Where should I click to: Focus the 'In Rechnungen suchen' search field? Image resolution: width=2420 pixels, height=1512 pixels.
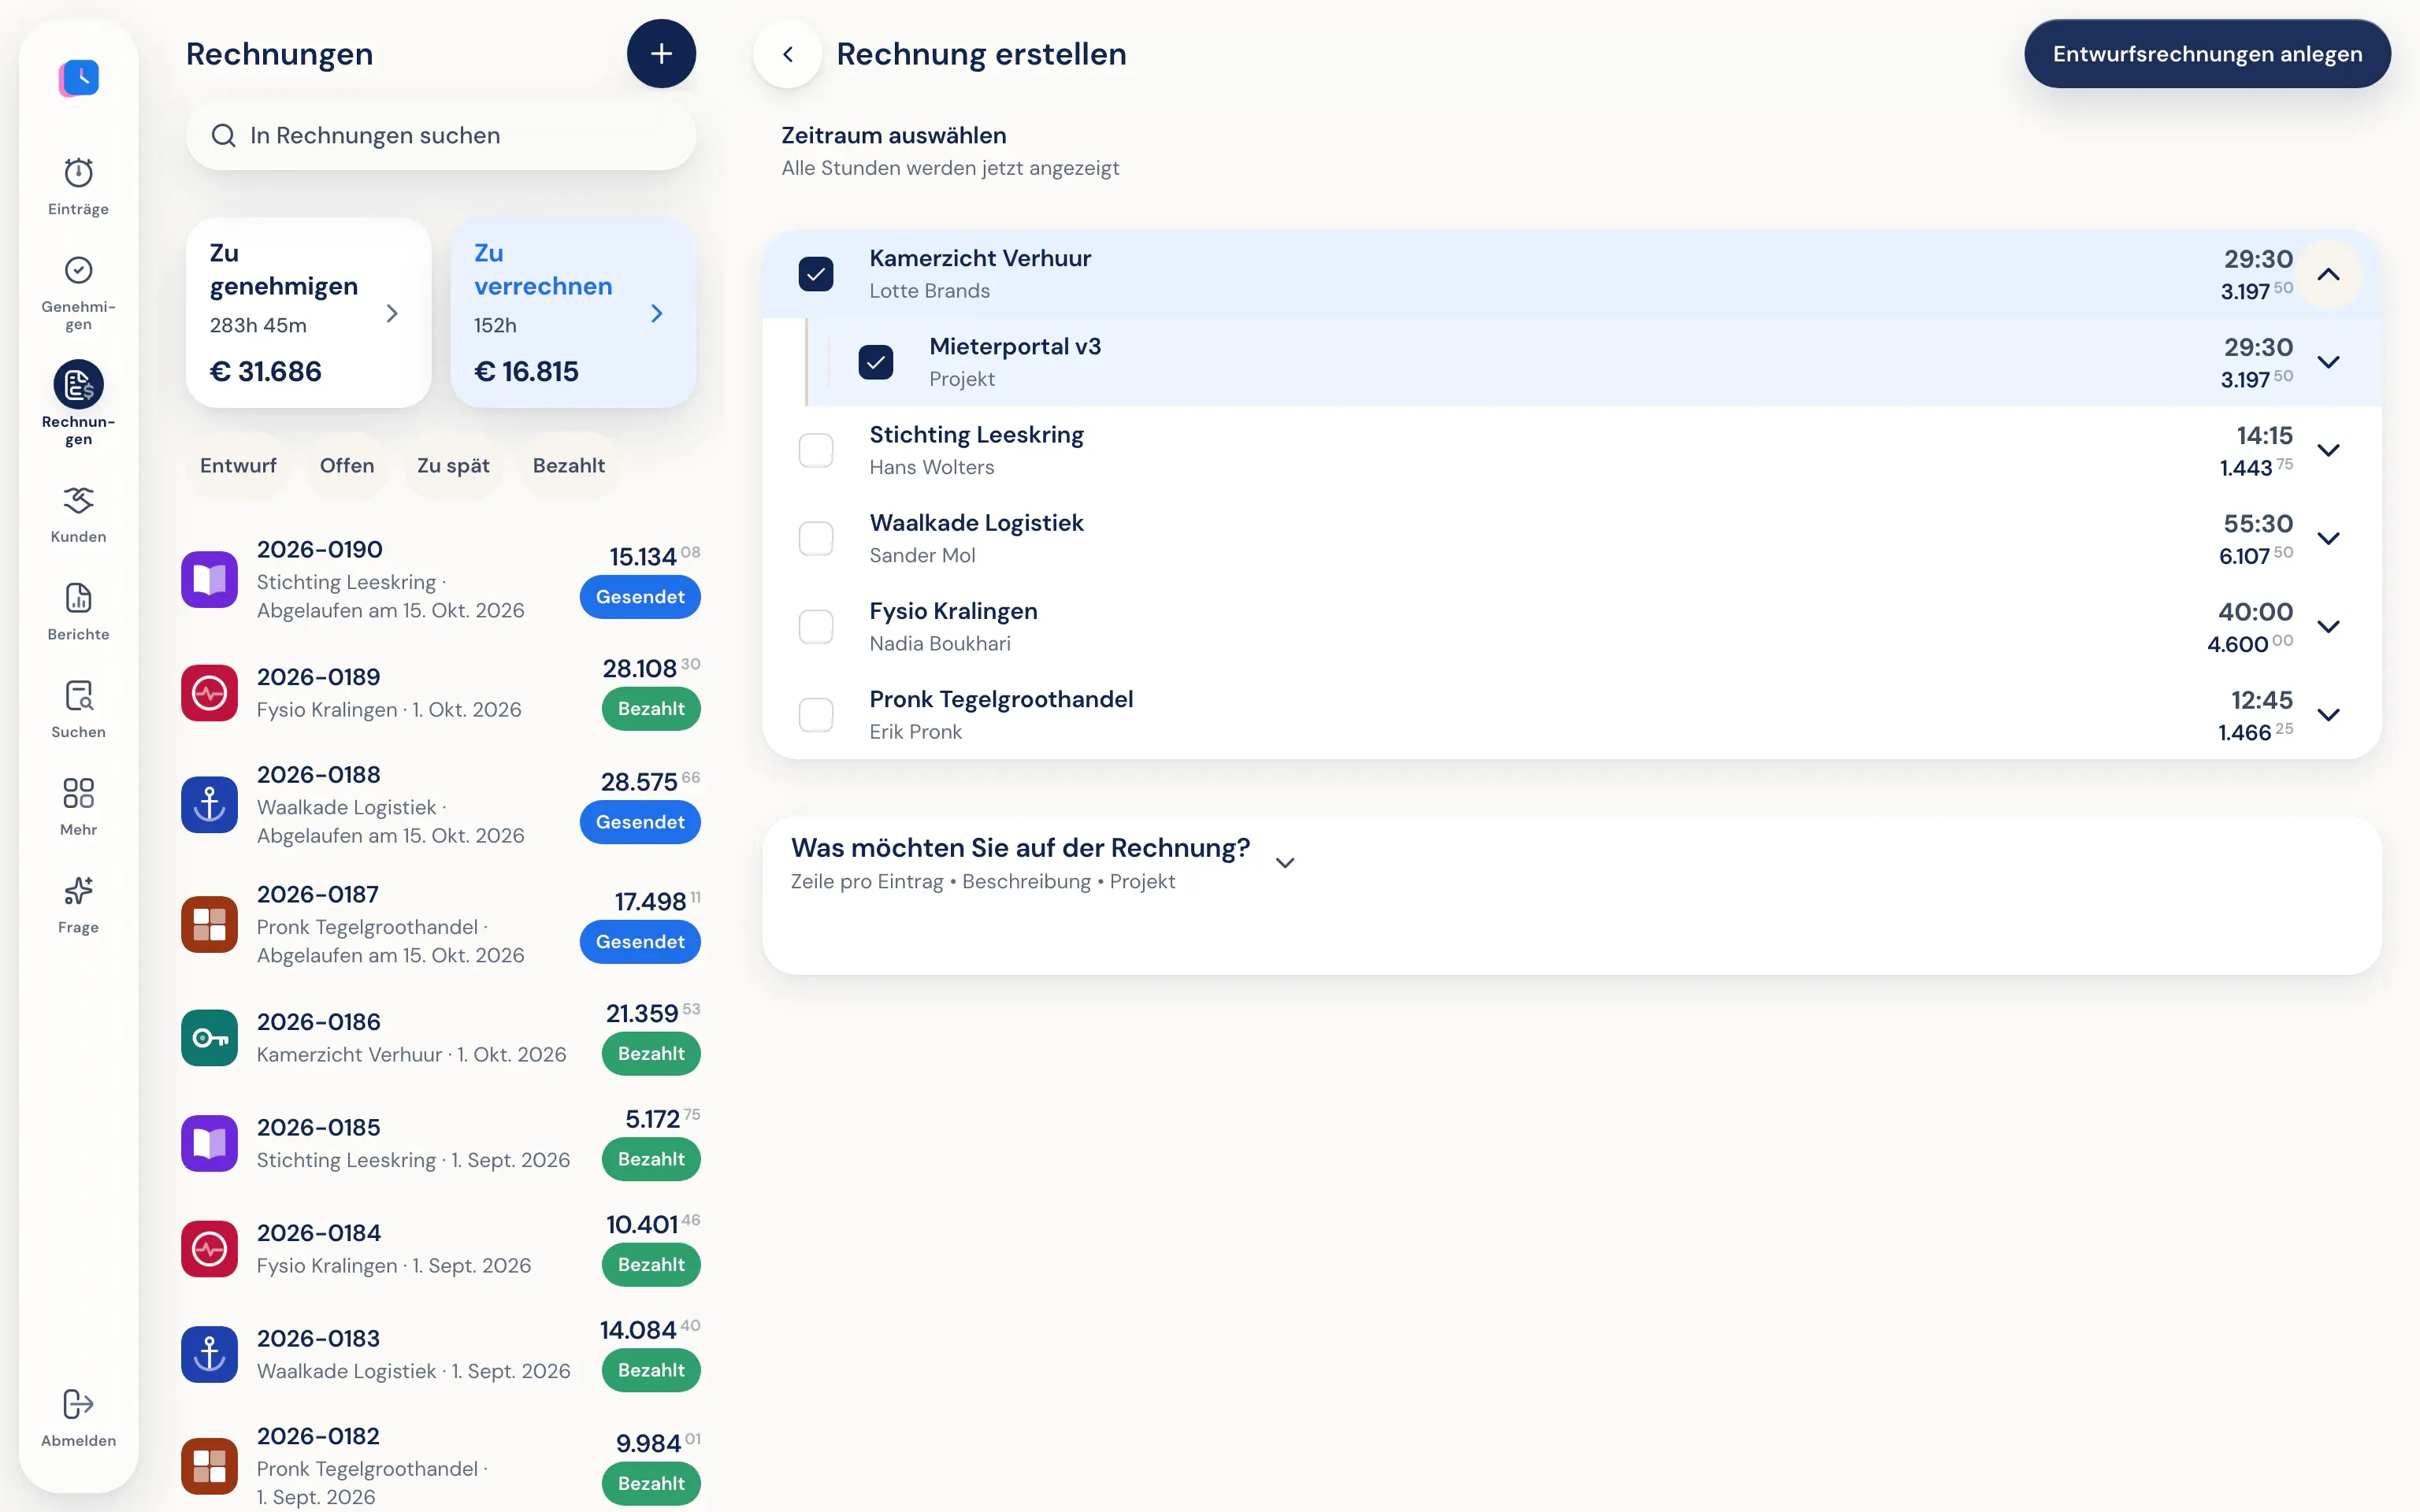pos(441,135)
